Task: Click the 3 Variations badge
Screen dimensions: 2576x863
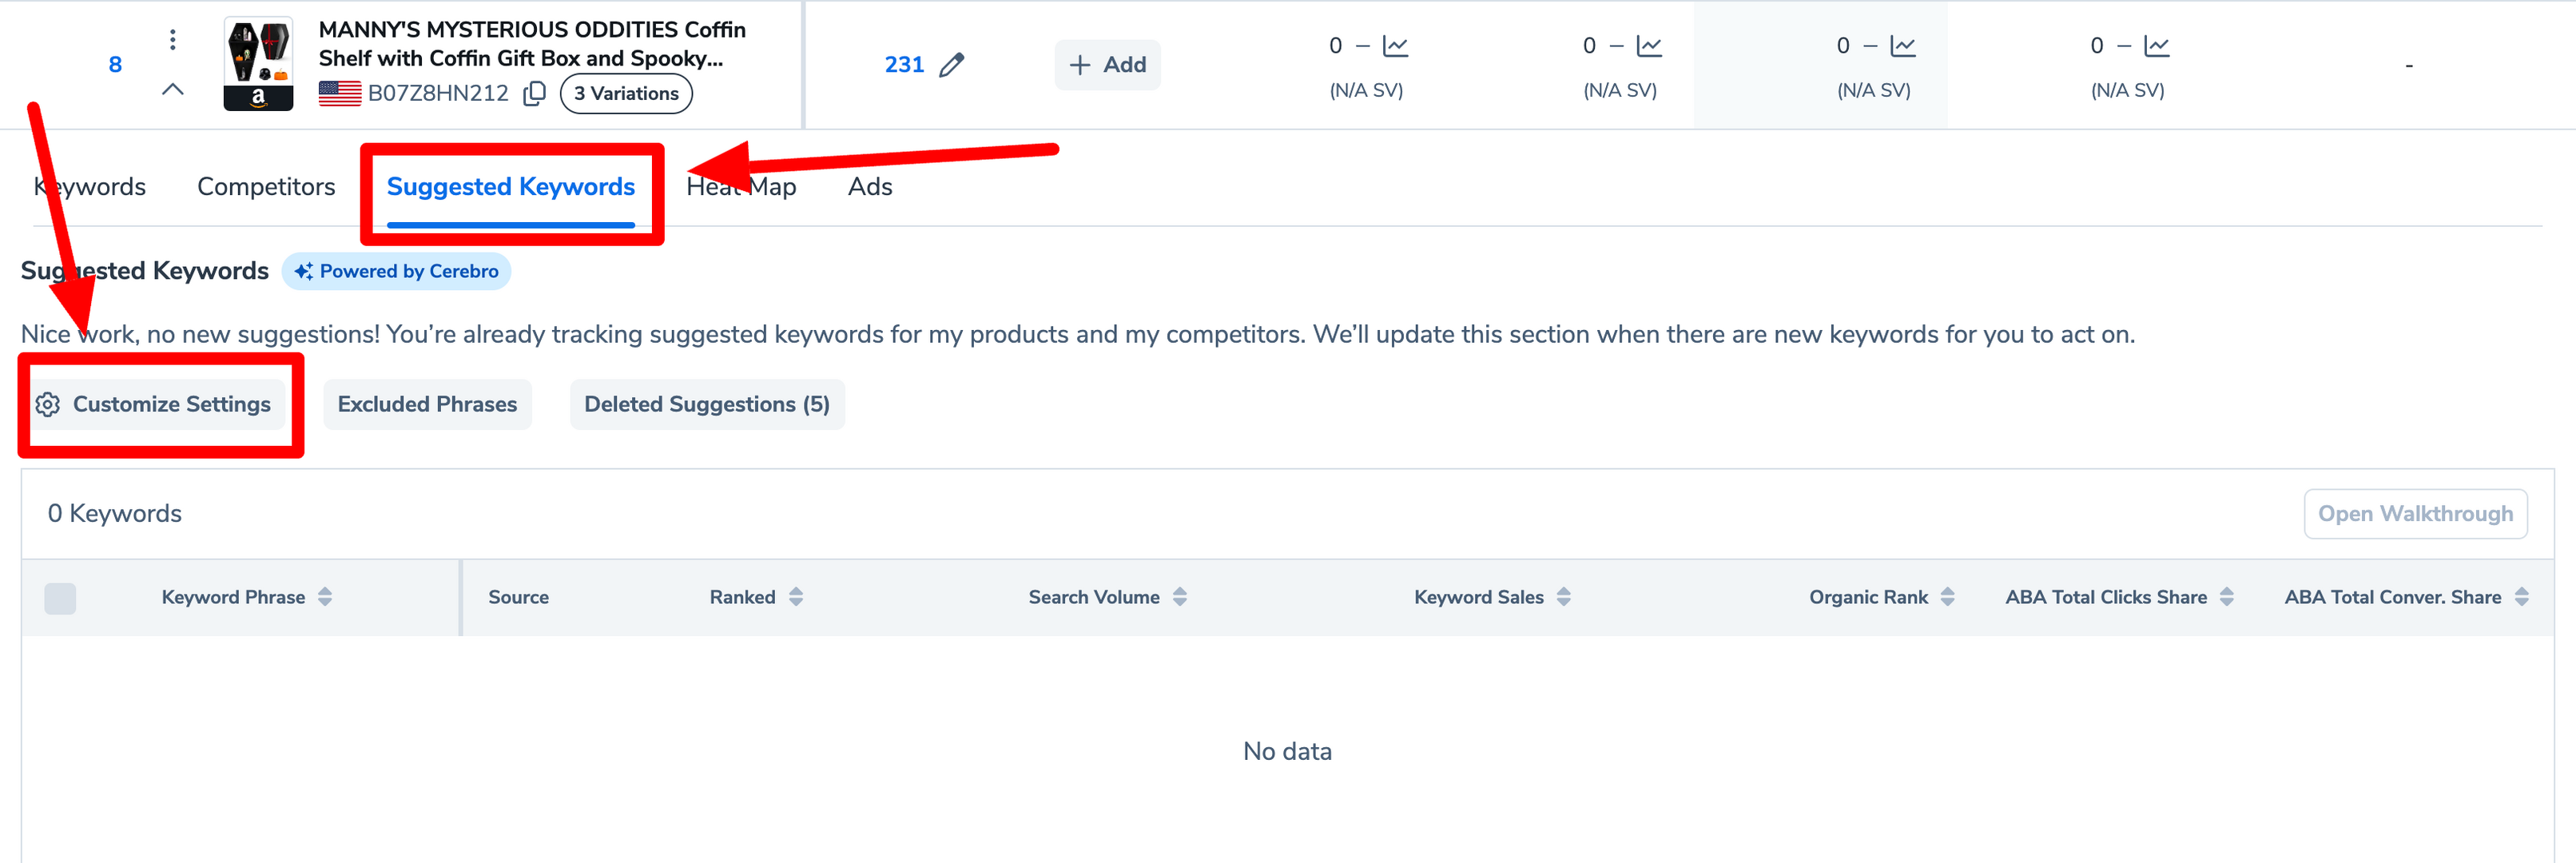Action: click(x=626, y=93)
